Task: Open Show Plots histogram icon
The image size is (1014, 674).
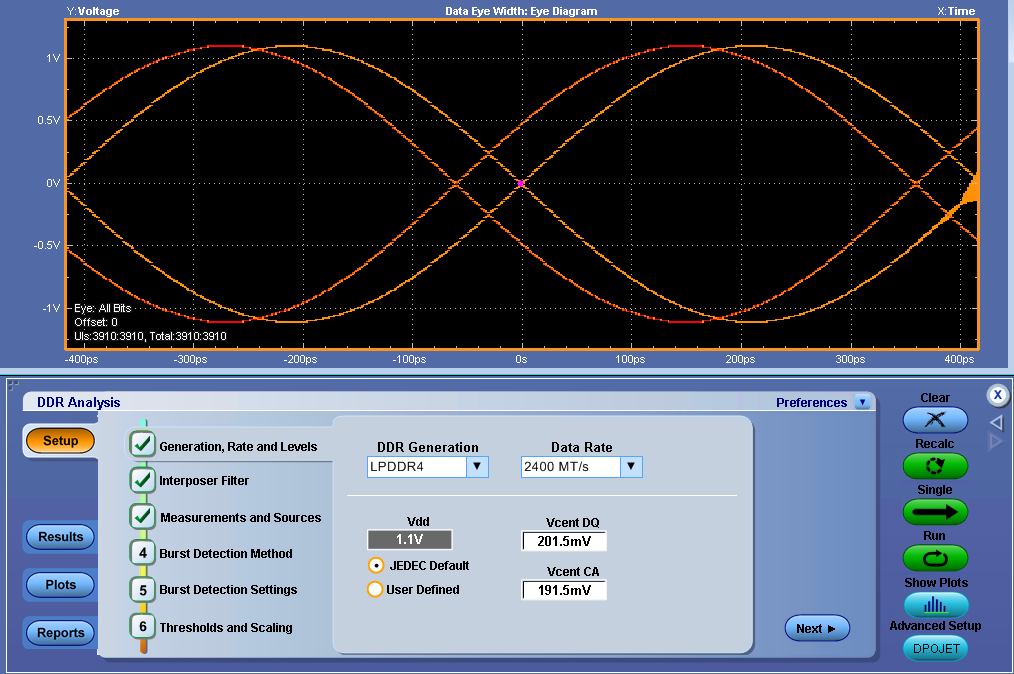Action: 935,605
